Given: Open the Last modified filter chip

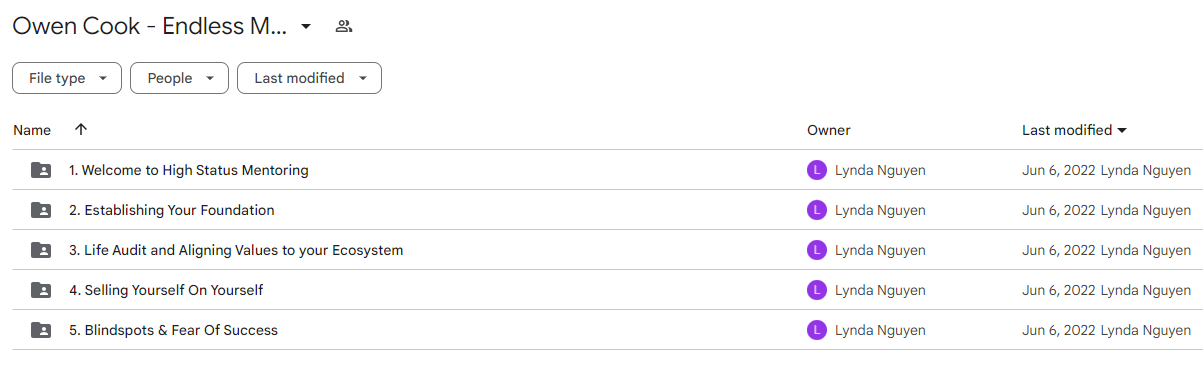Looking at the screenshot, I should [x=309, y=78].
